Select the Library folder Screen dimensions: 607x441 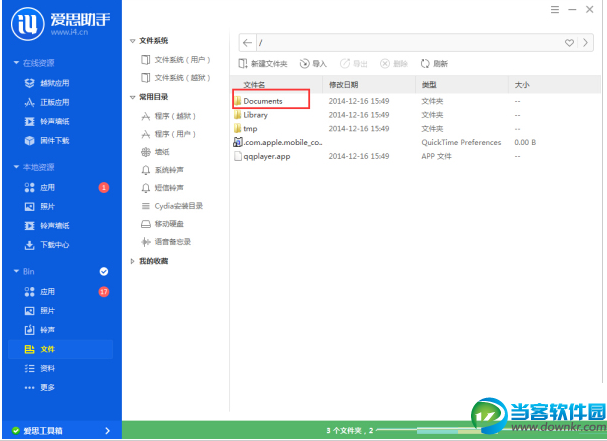(x=251, y=115)
